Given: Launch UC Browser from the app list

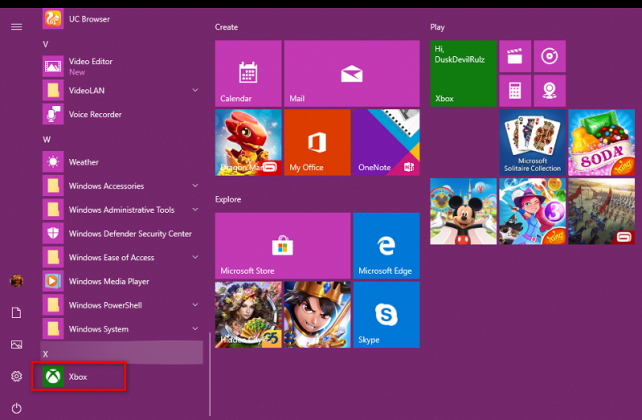Looking at the screenshot, I should tap(122, 19).
